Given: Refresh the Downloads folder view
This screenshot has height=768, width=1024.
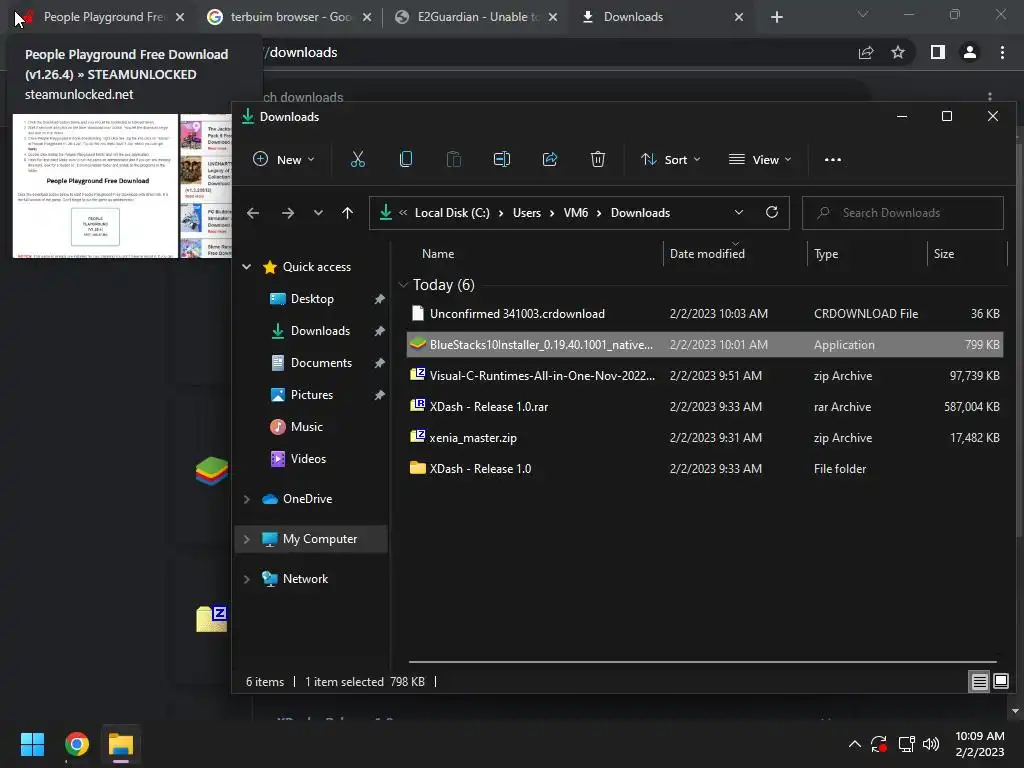Looking at the screenshot, I should coord(772,212).
